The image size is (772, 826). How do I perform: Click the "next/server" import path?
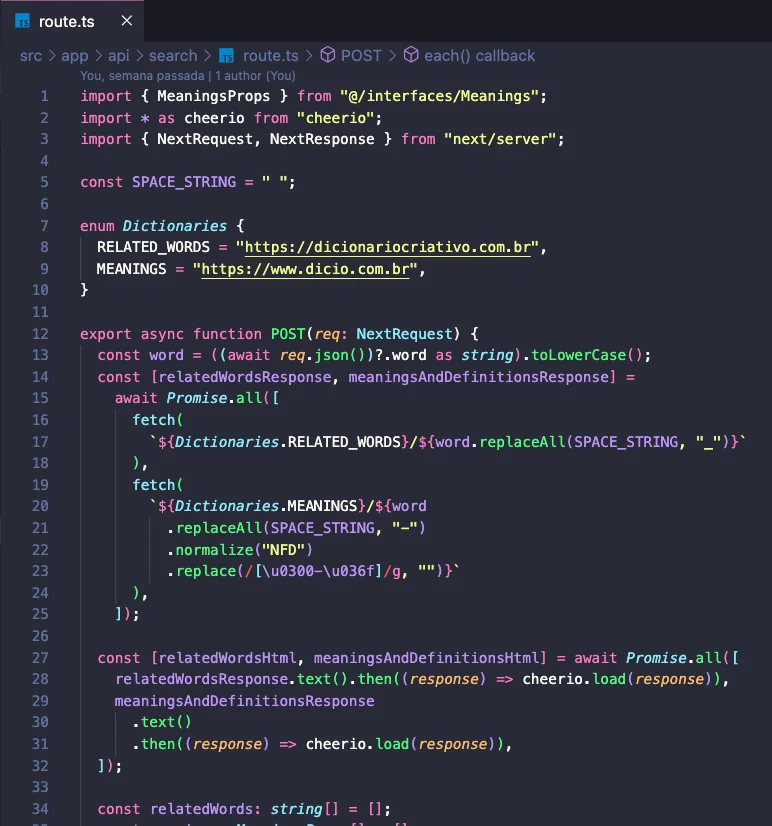(500, 139)
